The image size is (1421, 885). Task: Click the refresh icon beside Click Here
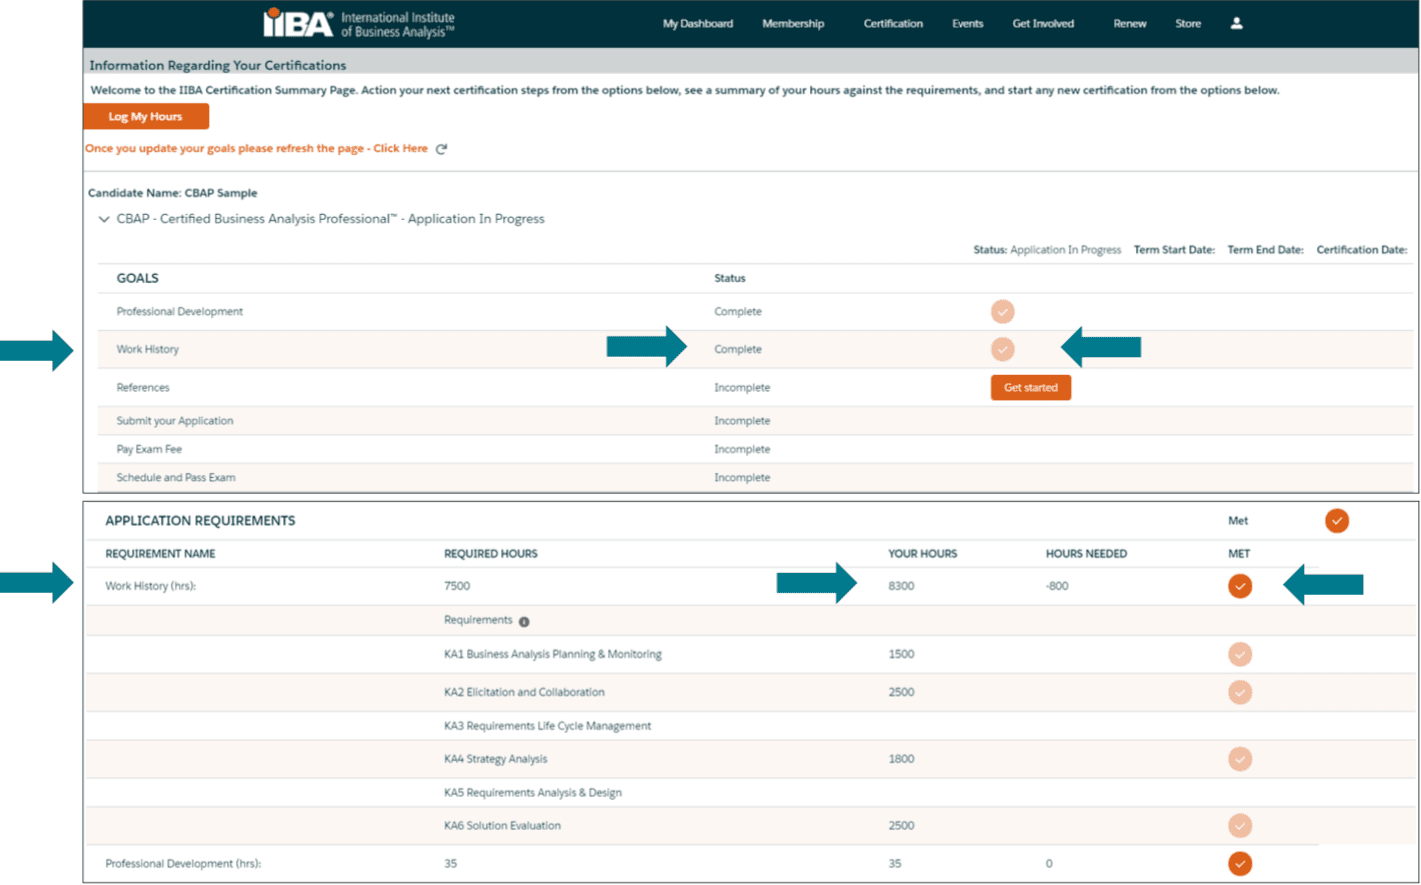442,149
